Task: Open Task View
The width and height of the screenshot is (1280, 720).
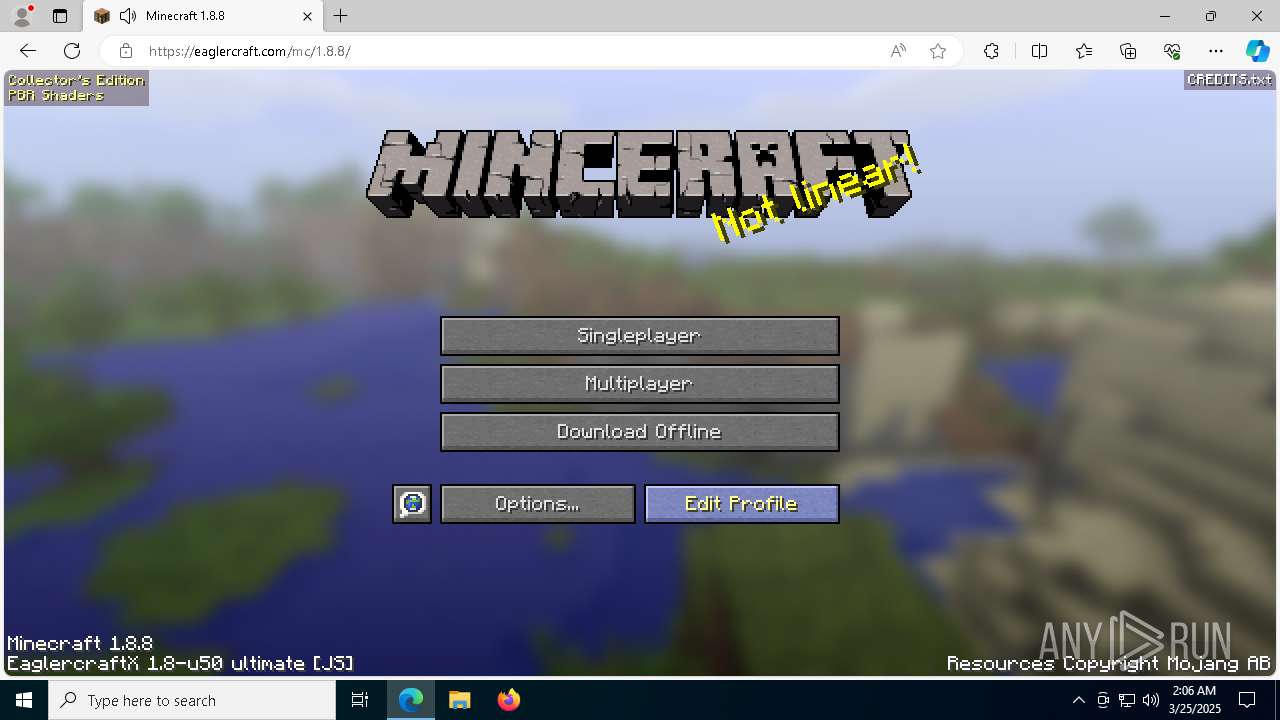Action: click(x=360, y=700)
